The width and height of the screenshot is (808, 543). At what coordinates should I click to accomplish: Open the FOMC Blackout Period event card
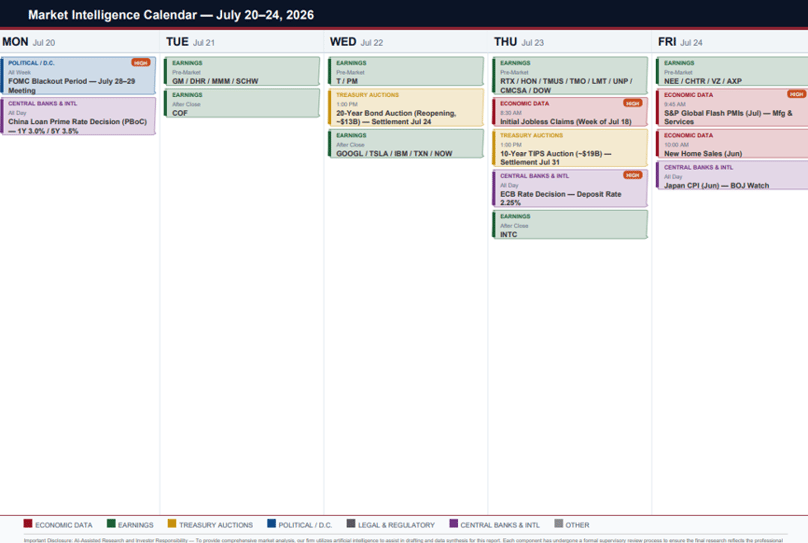pyautogui.click(x=78, y=76)
